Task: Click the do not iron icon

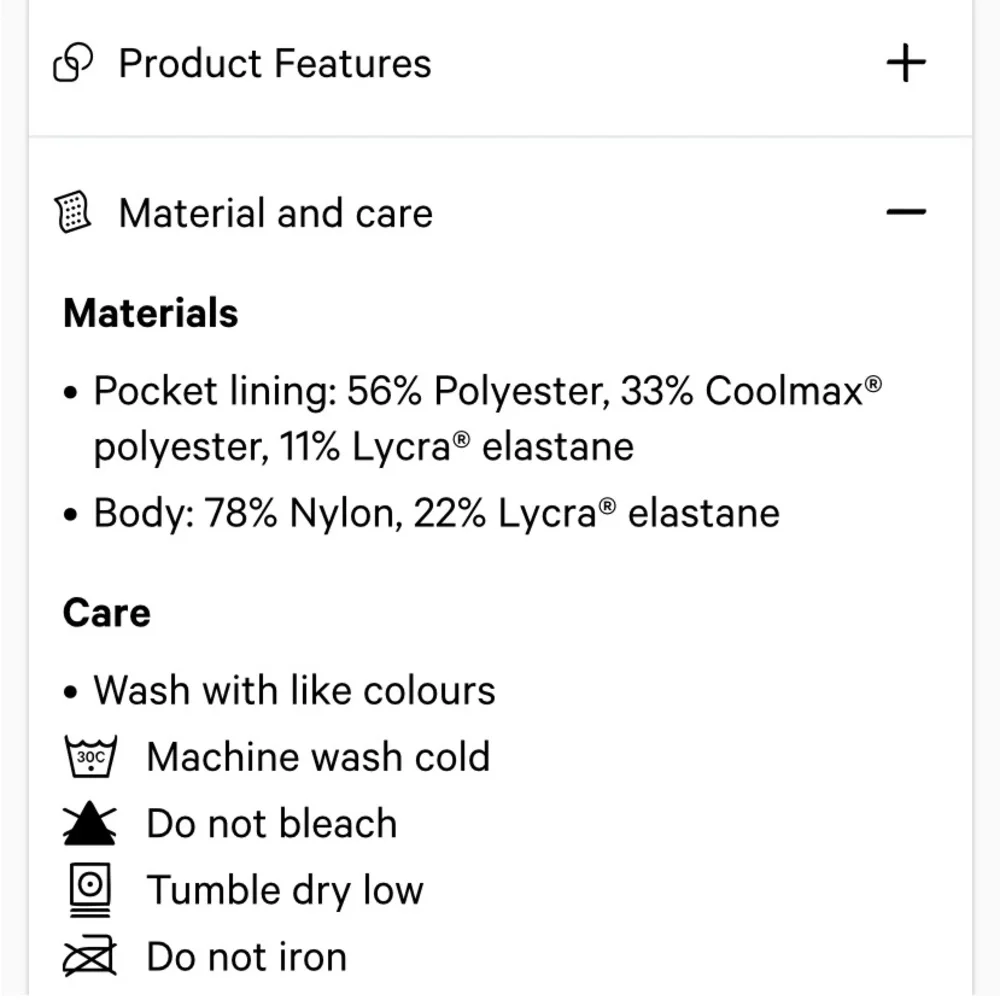Action: [90, 957]
